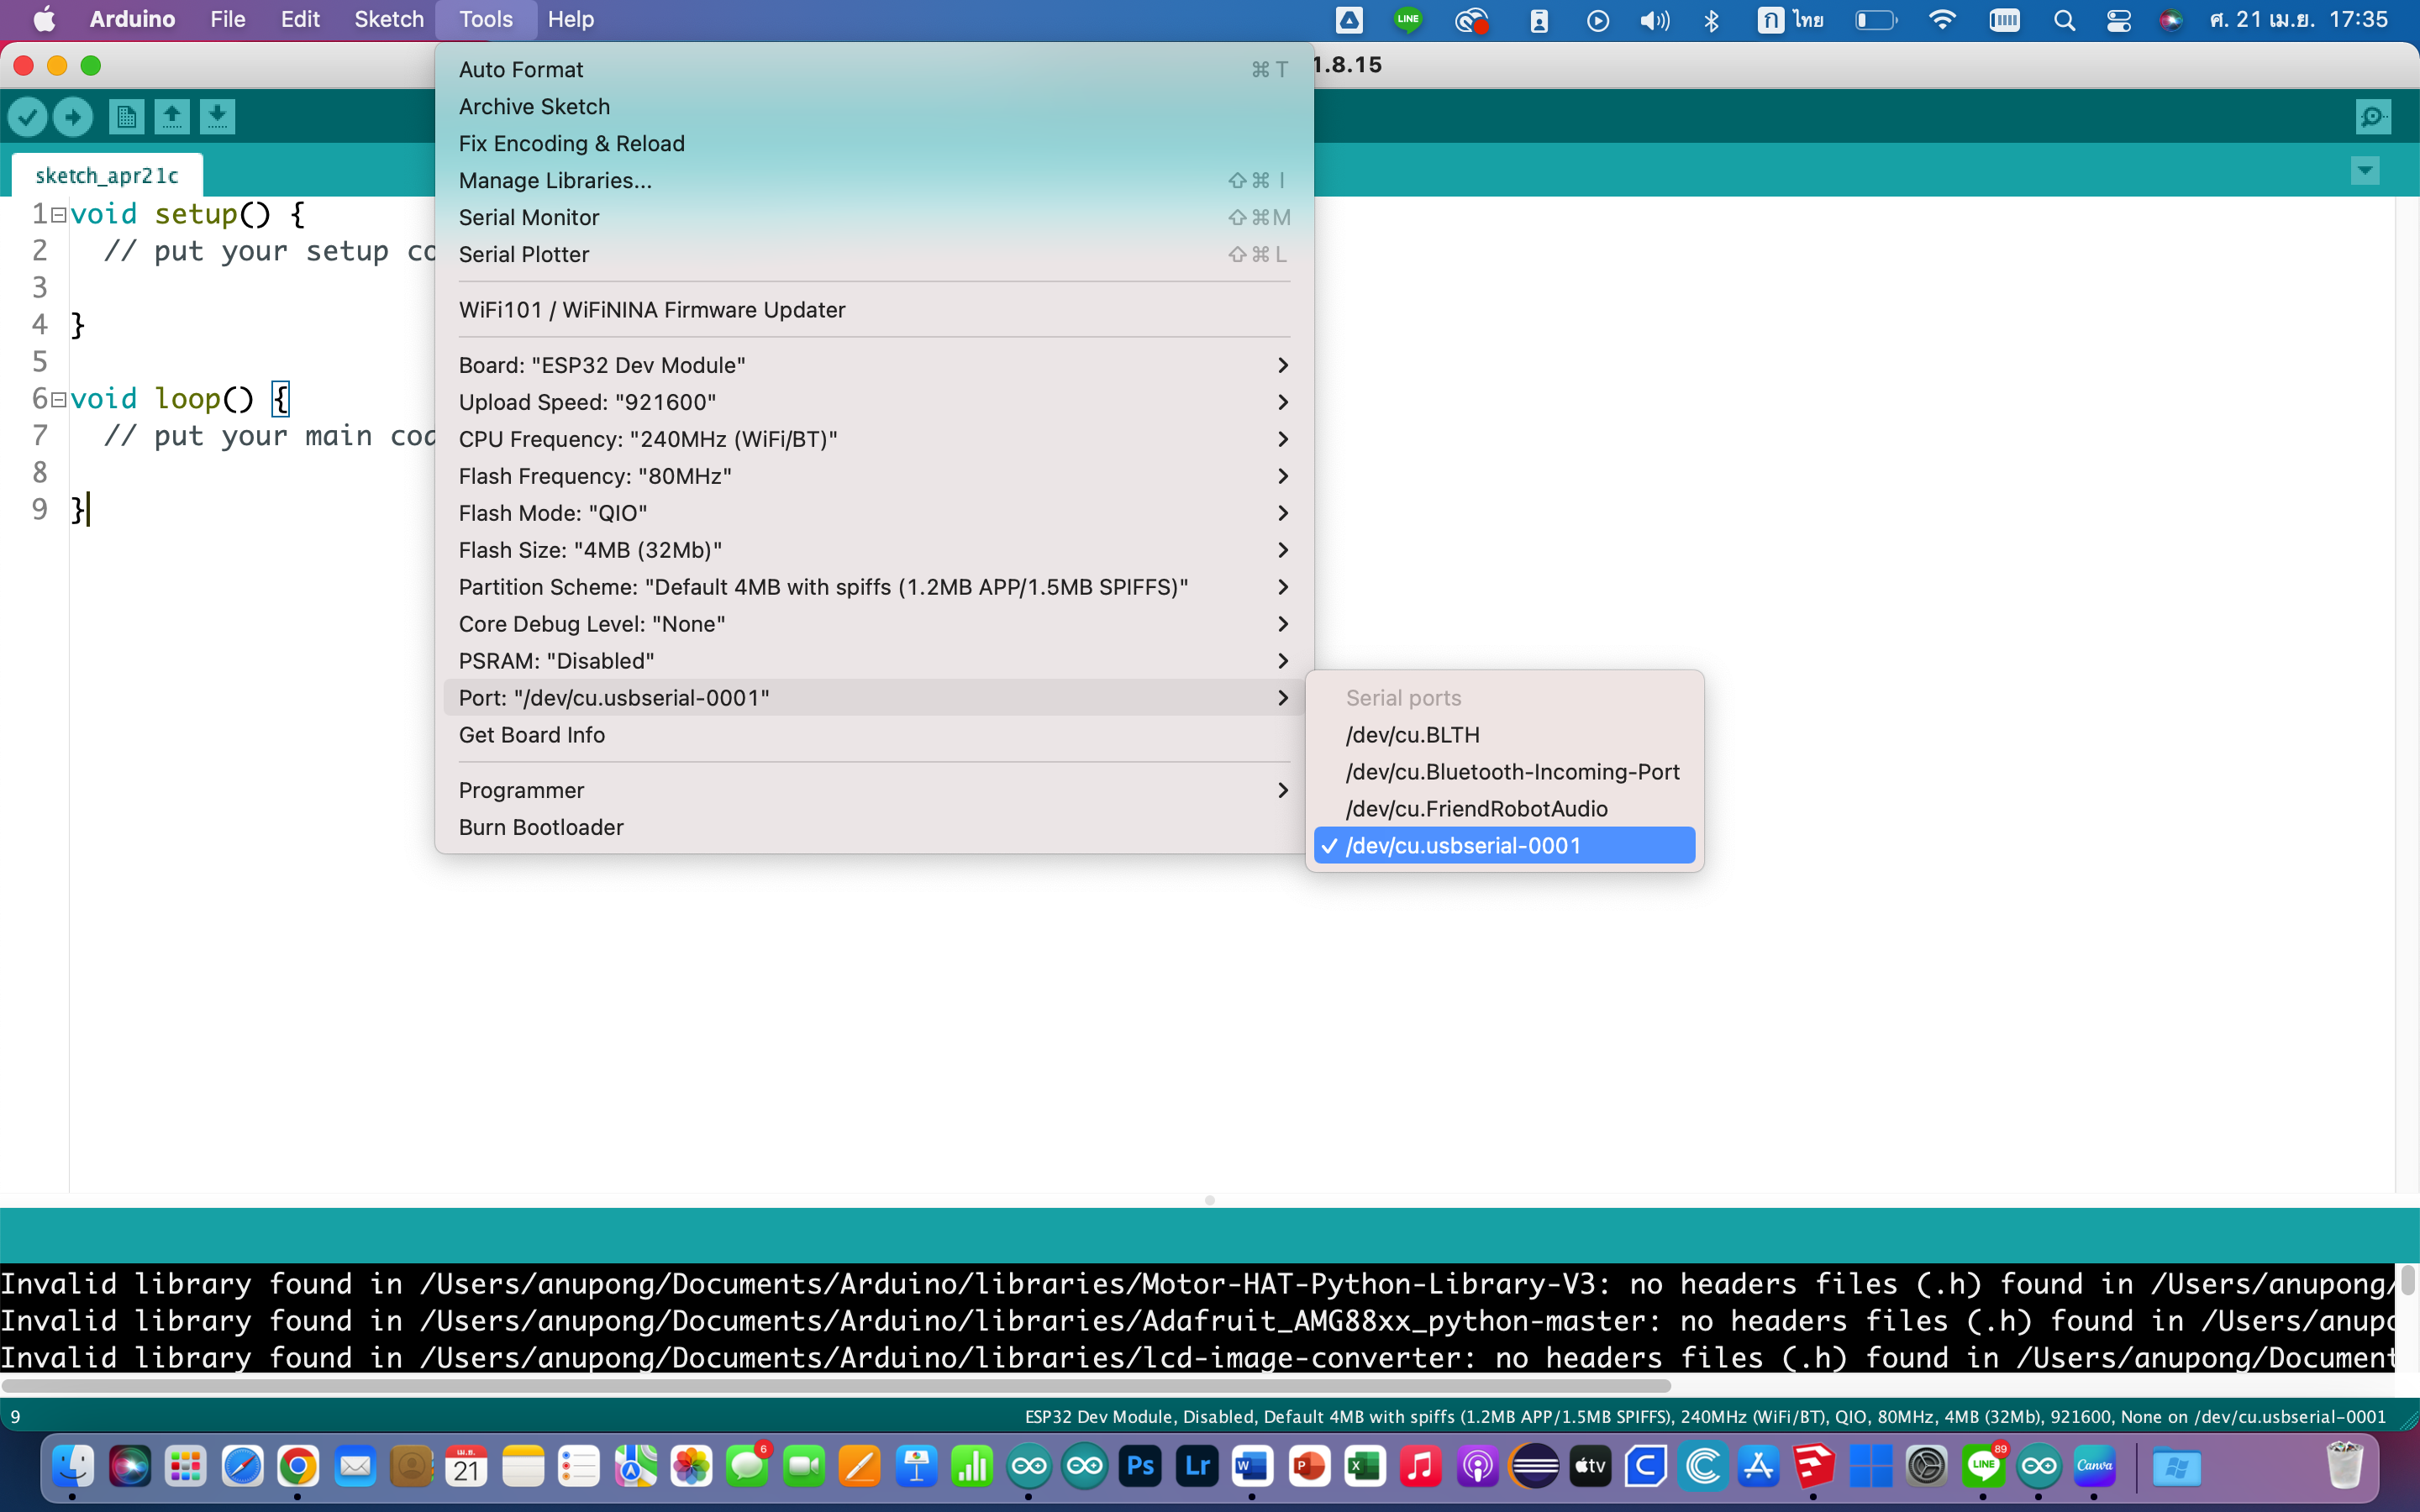The height and width of the screenshot is (1512, 2420).
Task: Click the Save sketch down-arrow icon
Action: coord(217,118)
